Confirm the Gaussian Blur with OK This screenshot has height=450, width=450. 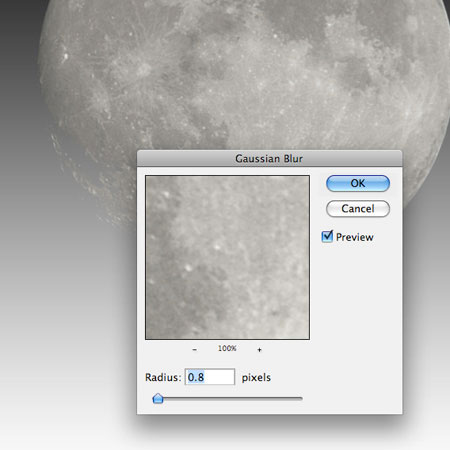click(358, 183)
